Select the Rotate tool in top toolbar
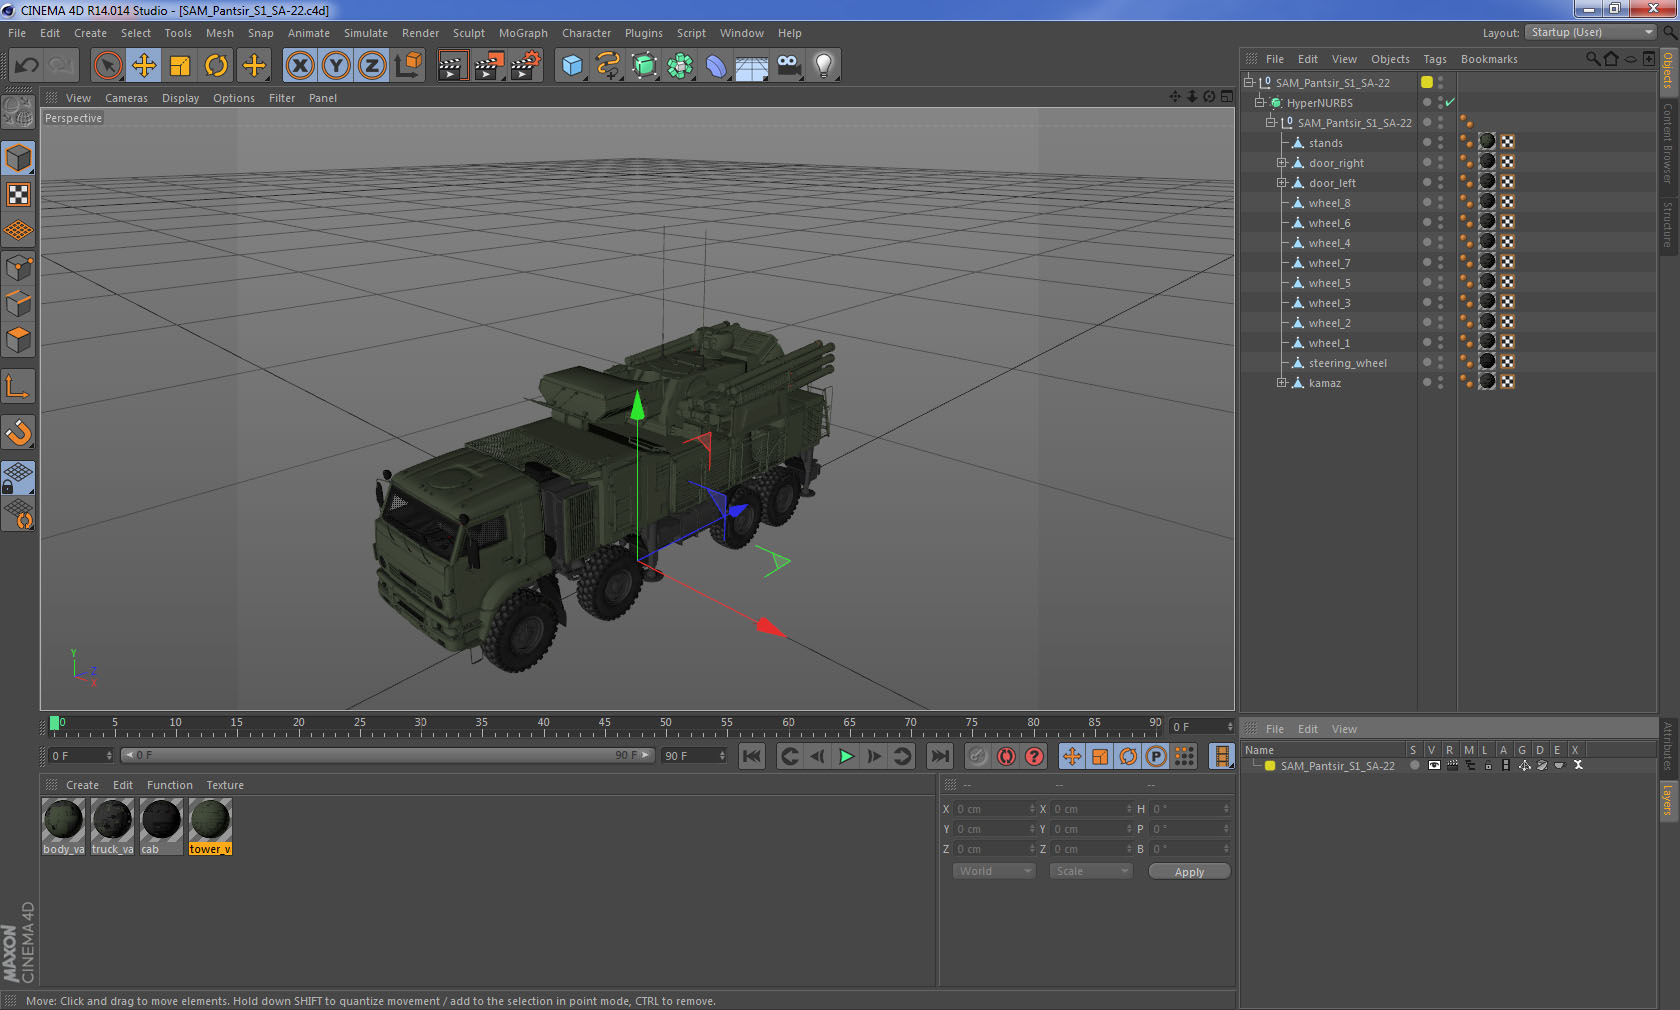Image resolution: width=1680 pixels, height=1010 pixels. click(x=216, y=66)
